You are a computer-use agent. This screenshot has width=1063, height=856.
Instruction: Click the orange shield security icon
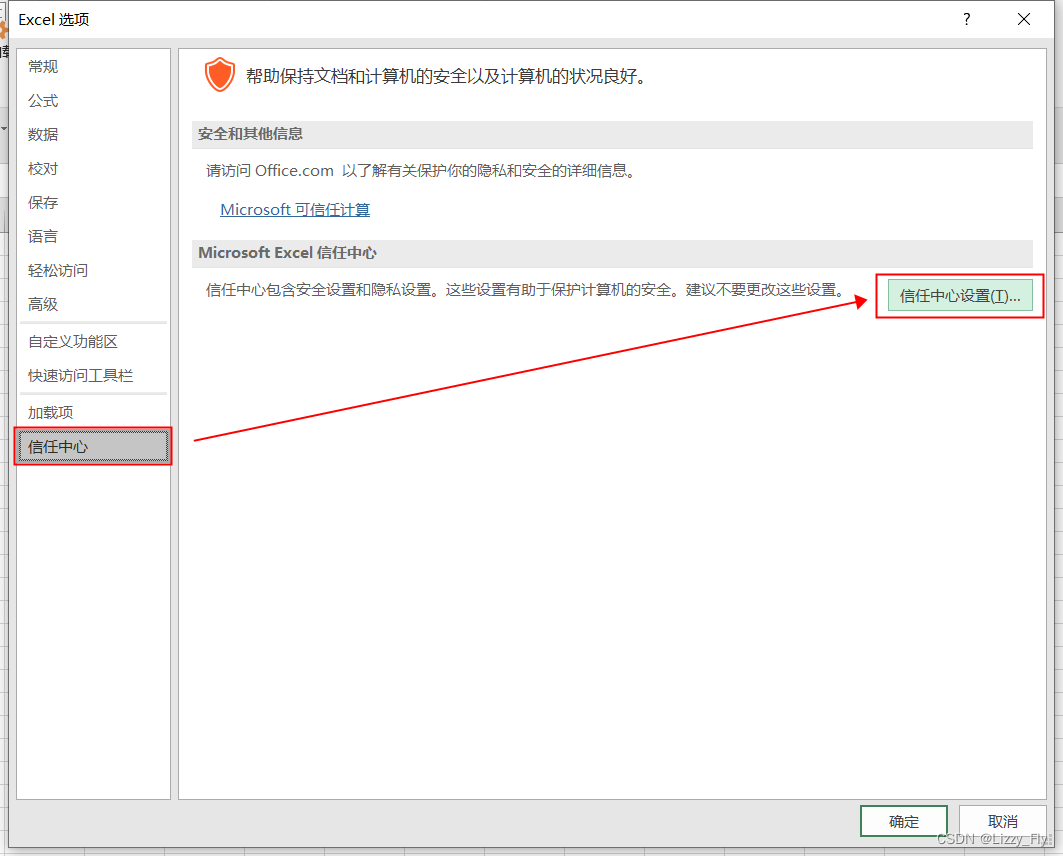tap(220, 75)
